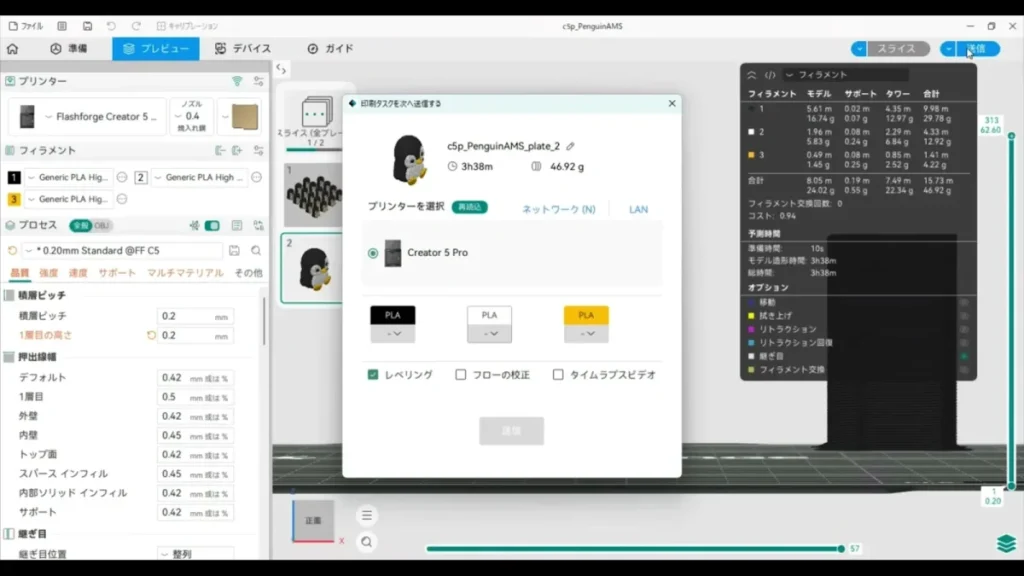Uncheck the レベリング checkbox
This screenshot has height=576, width=1024.
tap(373, 375)
